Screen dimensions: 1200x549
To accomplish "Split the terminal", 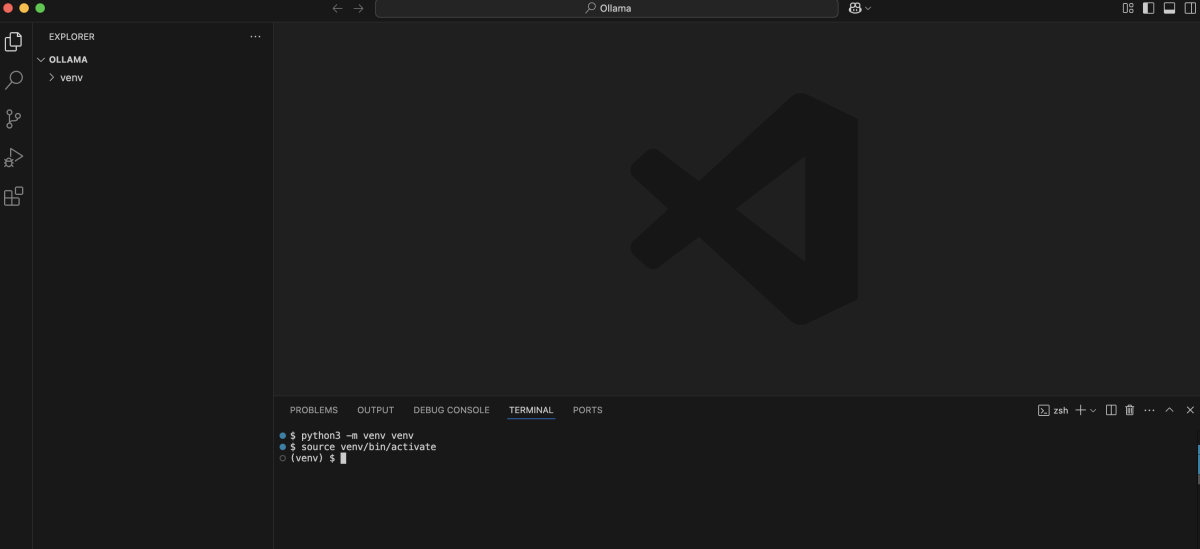I will [1111, 410].
